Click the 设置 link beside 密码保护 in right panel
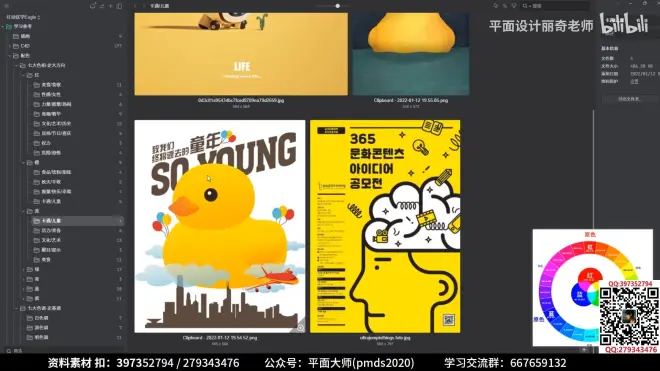The image size is (660, 371). click(634, 82)
